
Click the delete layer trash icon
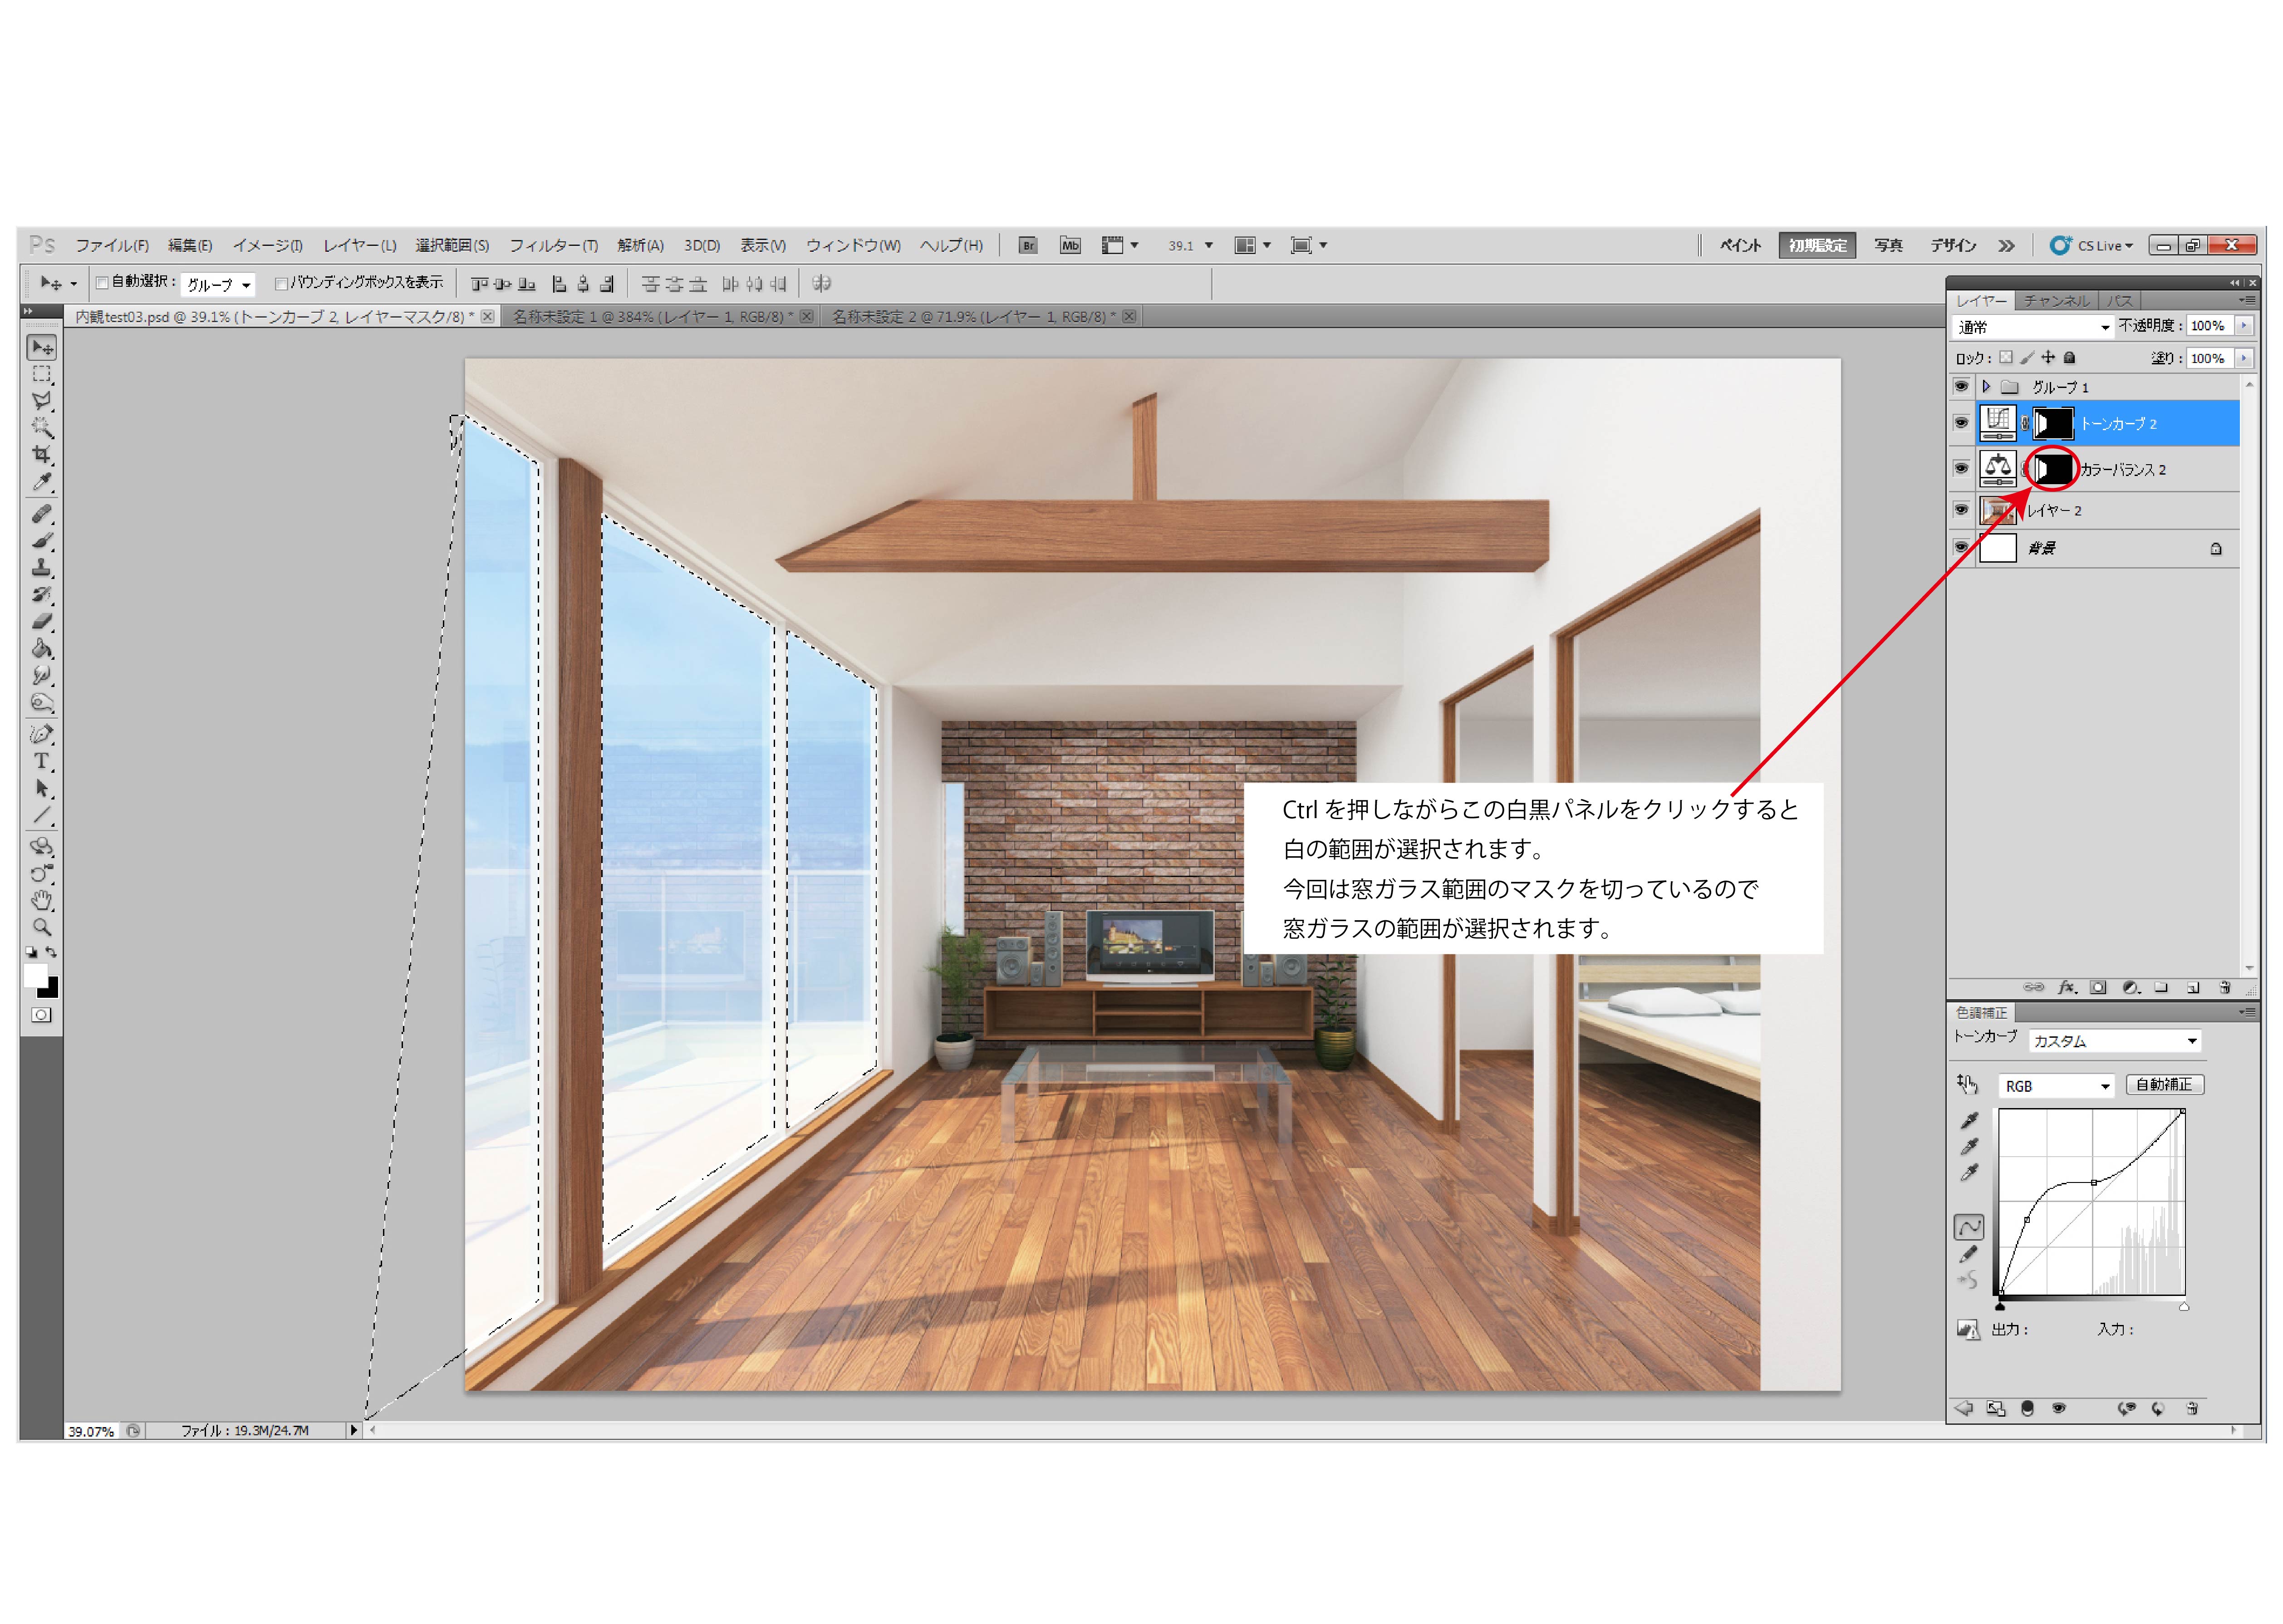(x=2225, y=987)
